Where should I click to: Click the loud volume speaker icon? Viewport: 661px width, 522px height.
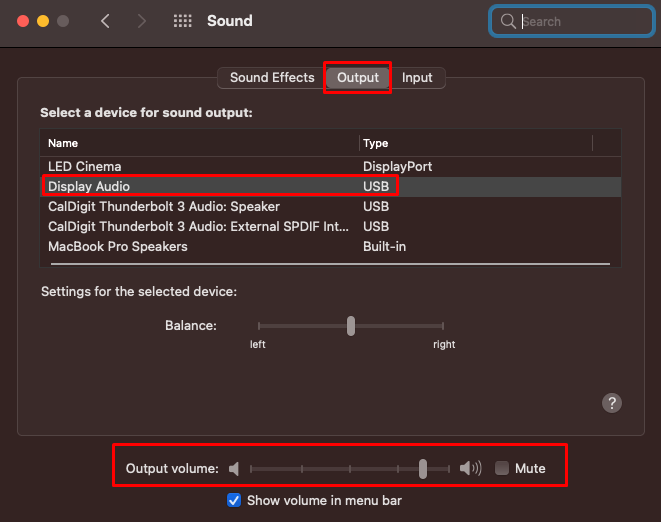tap(470, 468)
